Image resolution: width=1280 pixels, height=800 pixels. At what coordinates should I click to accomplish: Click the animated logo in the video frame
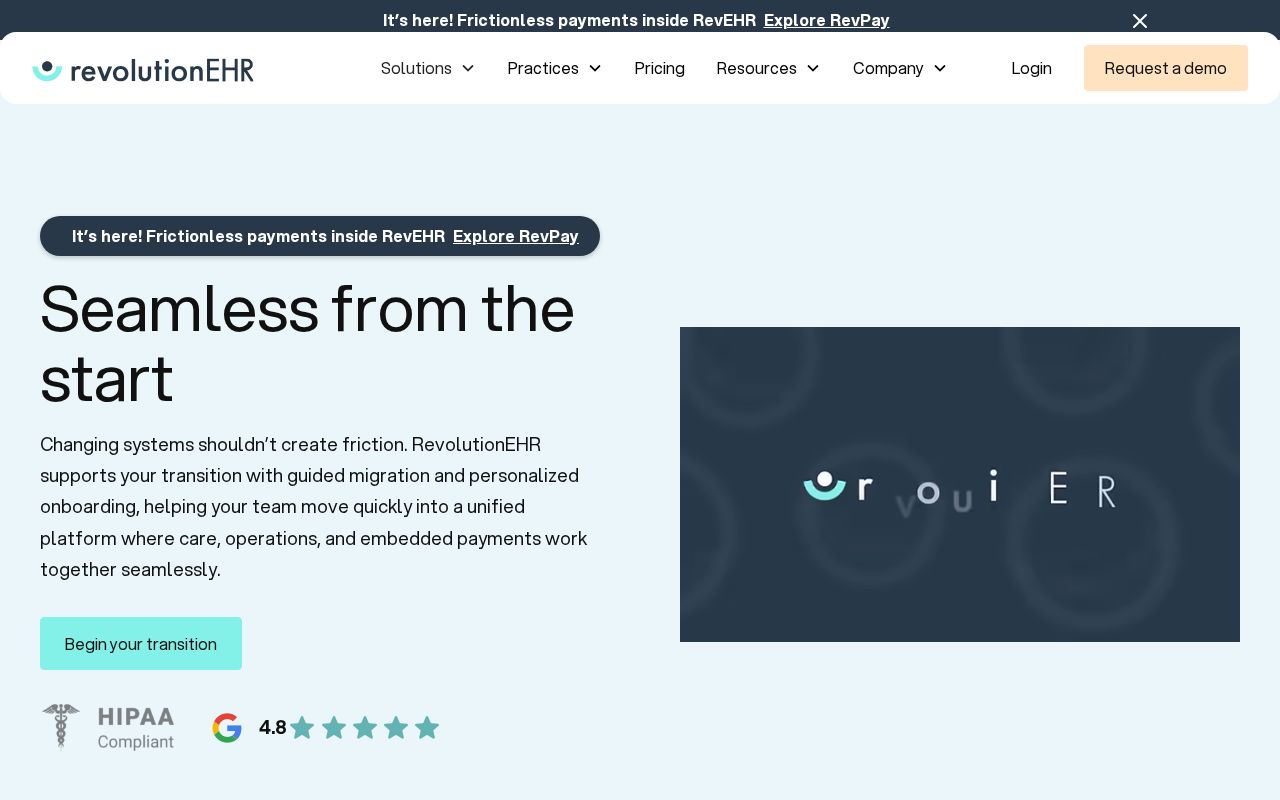960,488
